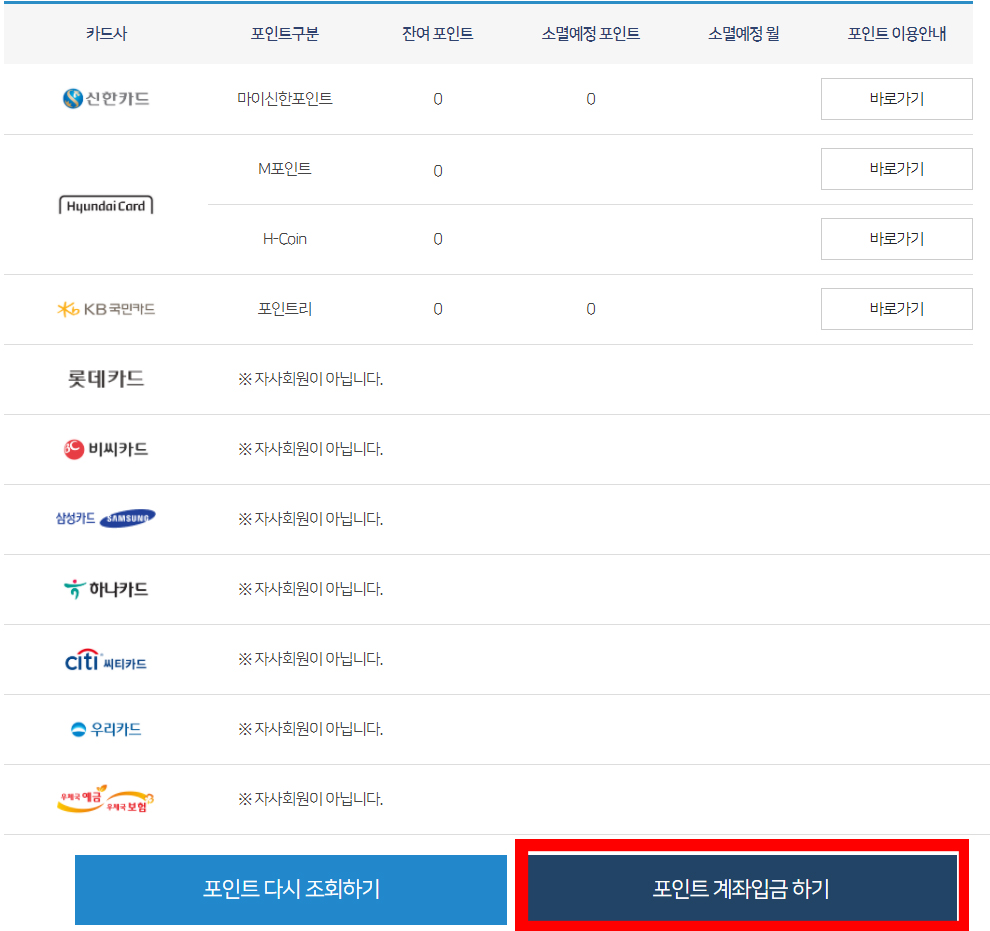Click the 포인트리 cell

coord(285,309)
